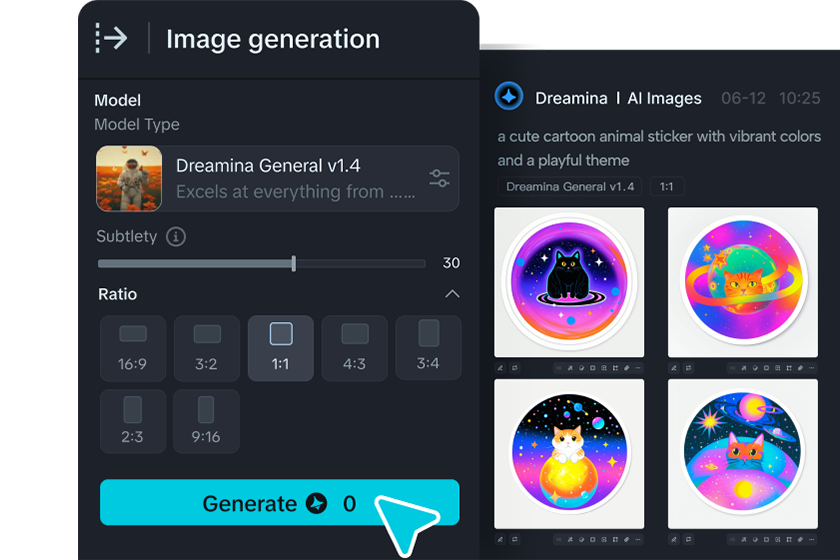Click HD upscale icon under glasses cat image
The width and height of the screenshot is (840, 560).
[732, 539]
